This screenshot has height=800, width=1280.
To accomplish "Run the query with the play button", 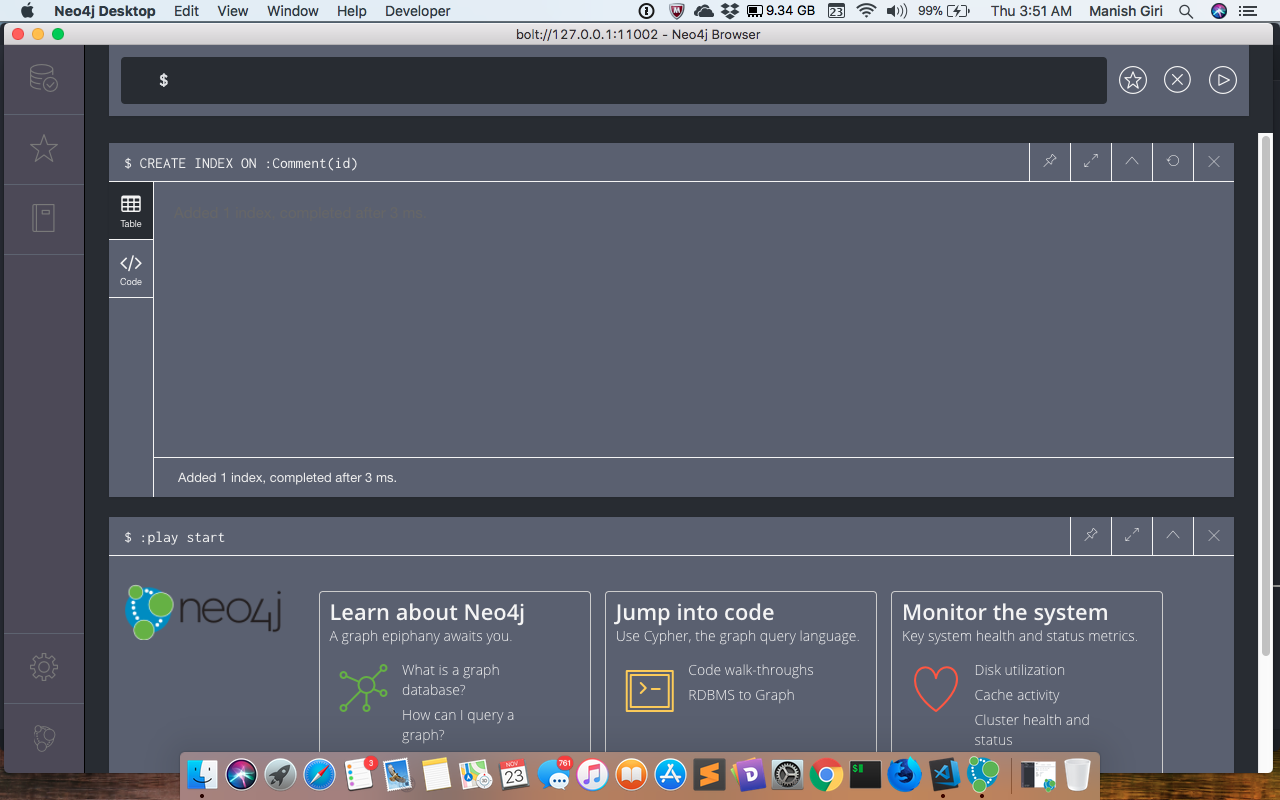I will pyautogui.click(x=1222, y=79).
